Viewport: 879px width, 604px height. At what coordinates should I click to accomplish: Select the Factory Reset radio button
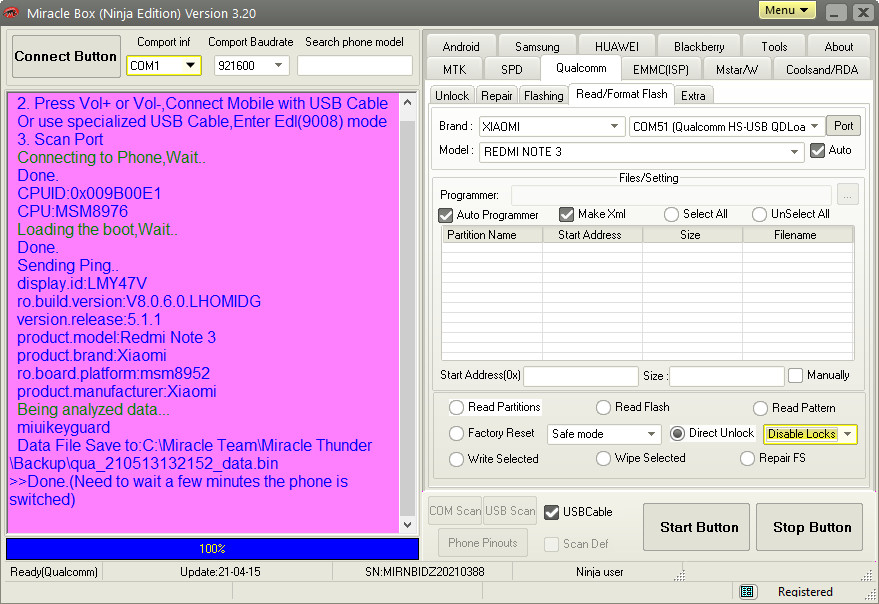pyautogui.click(x=456, y=433)
